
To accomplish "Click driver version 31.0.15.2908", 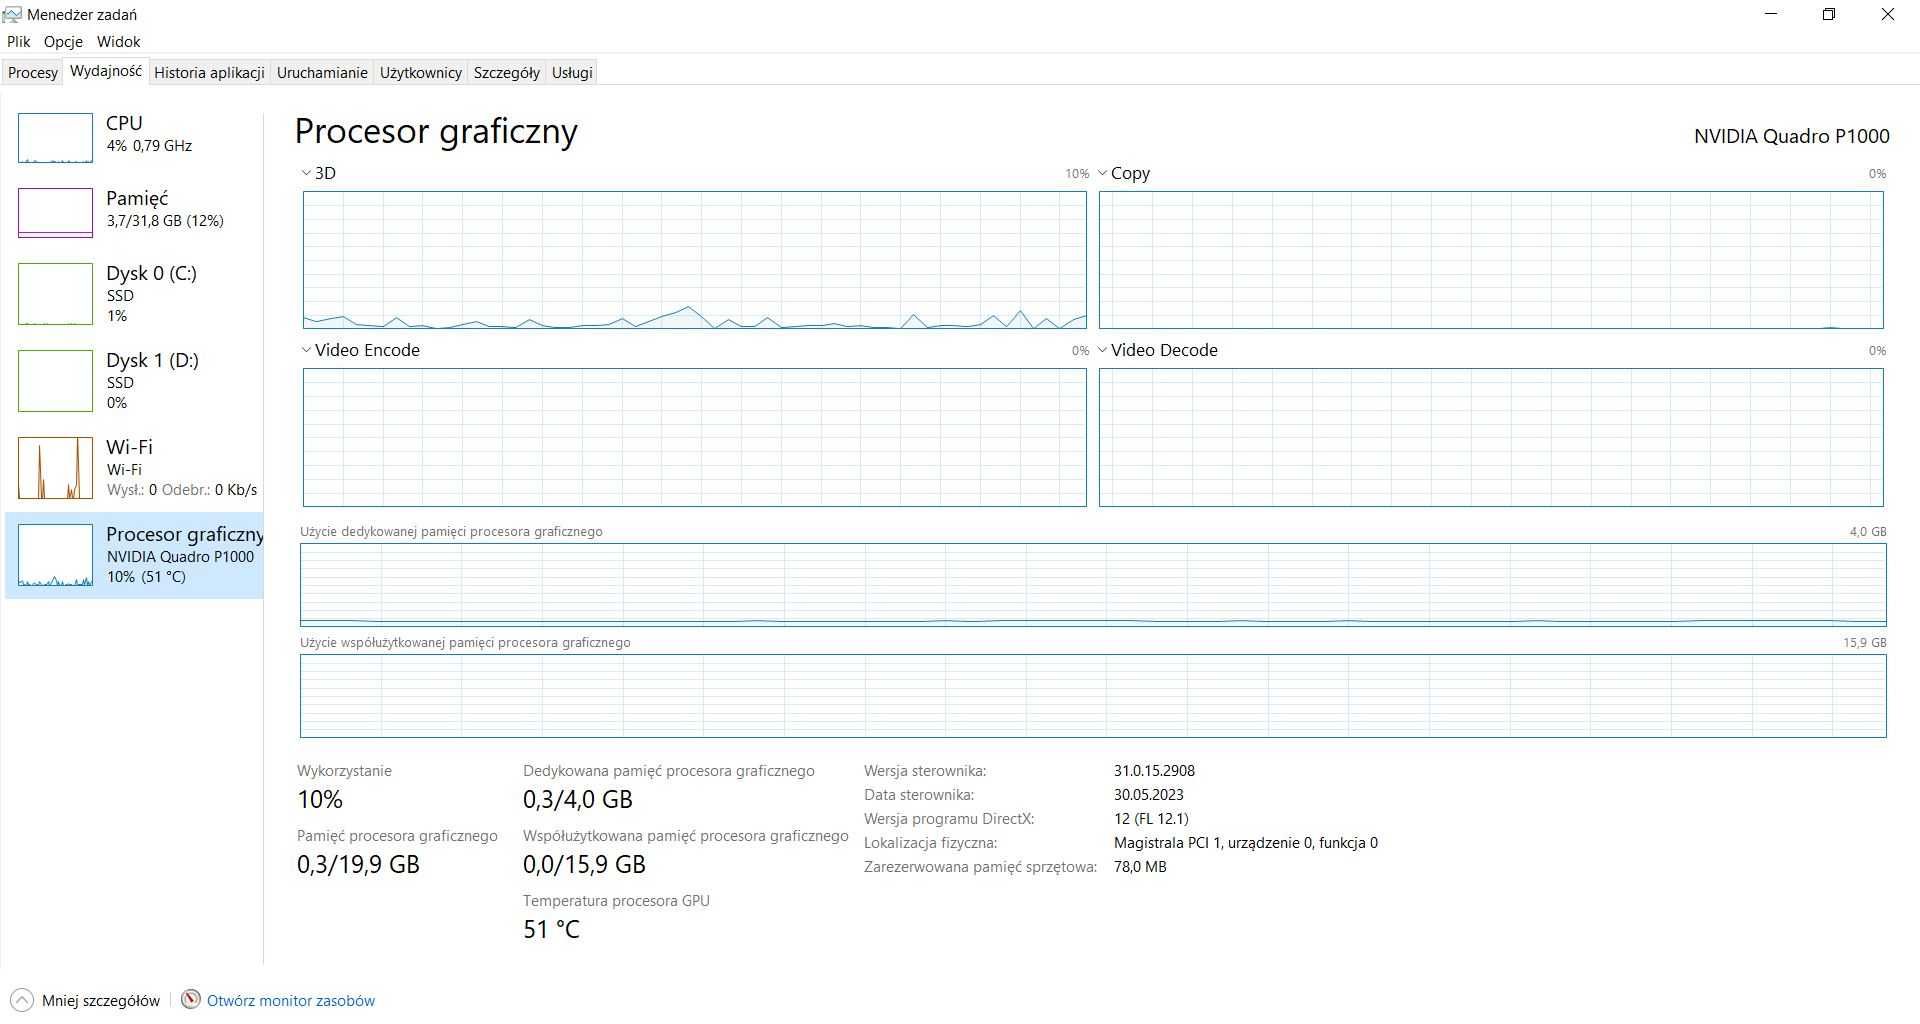I will (x=1154, y=771).
